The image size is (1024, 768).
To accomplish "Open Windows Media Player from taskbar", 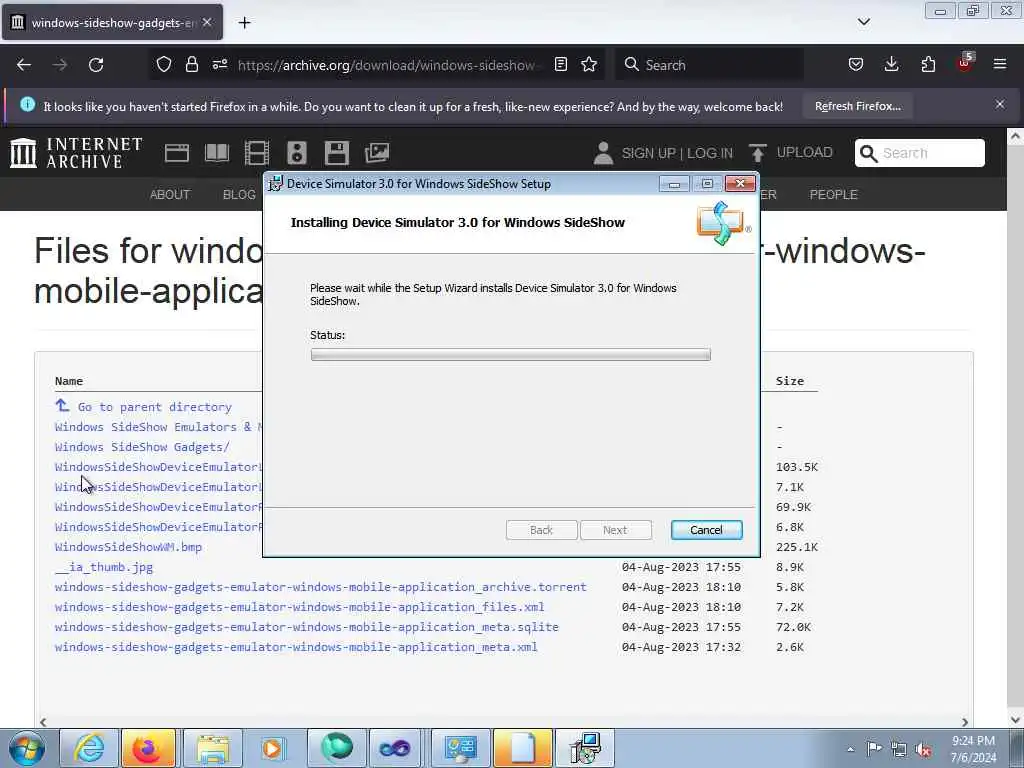I will (x=272, y=748).
